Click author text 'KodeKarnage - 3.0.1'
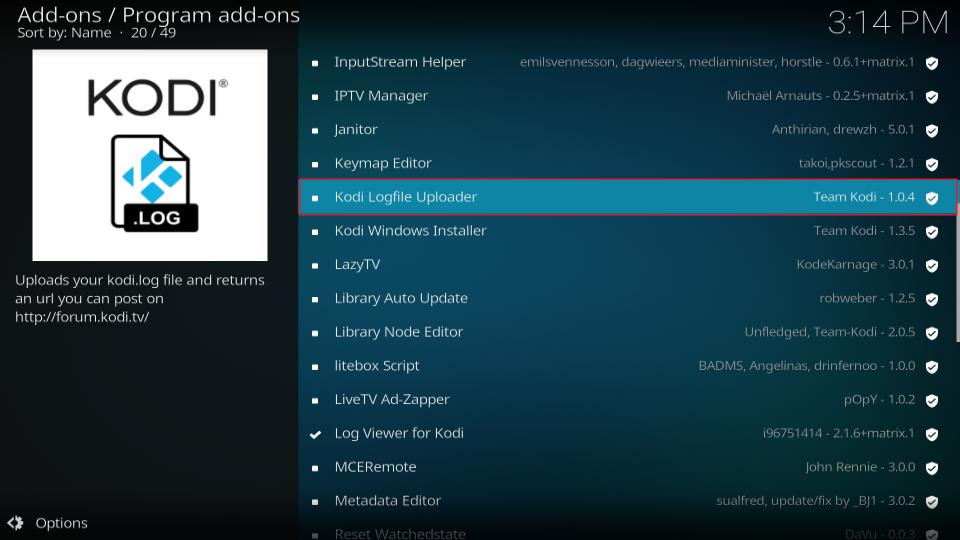This screenshot has height=540, width=960. [855, 264]
